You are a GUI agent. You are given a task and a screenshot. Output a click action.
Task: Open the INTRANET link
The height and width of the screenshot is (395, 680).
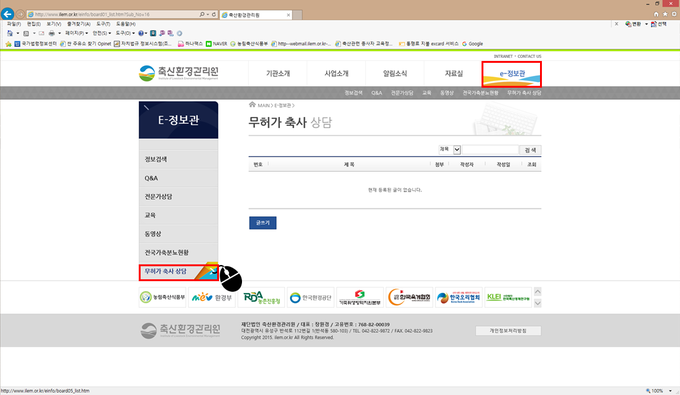coord(503,56)
